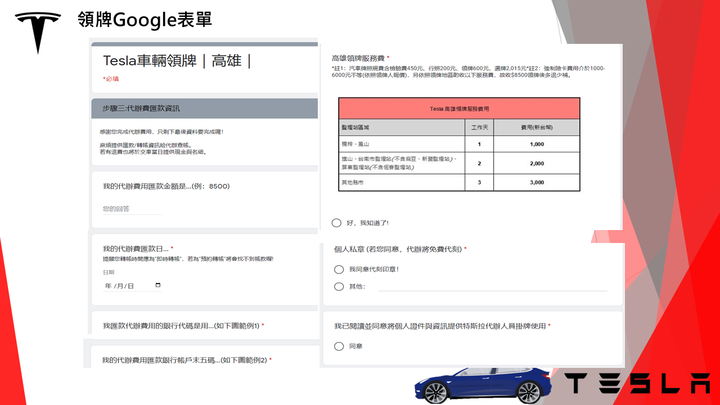Click '我匯款代辦費用的銀行代碼是用...' question
The image size is (720, 405).
coord(181,326)
